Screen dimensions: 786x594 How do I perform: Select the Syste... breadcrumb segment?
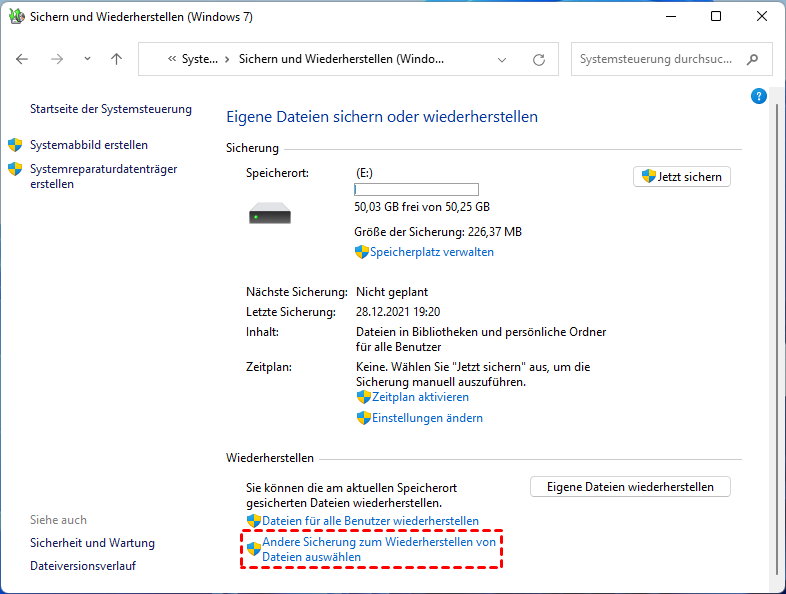200,59
